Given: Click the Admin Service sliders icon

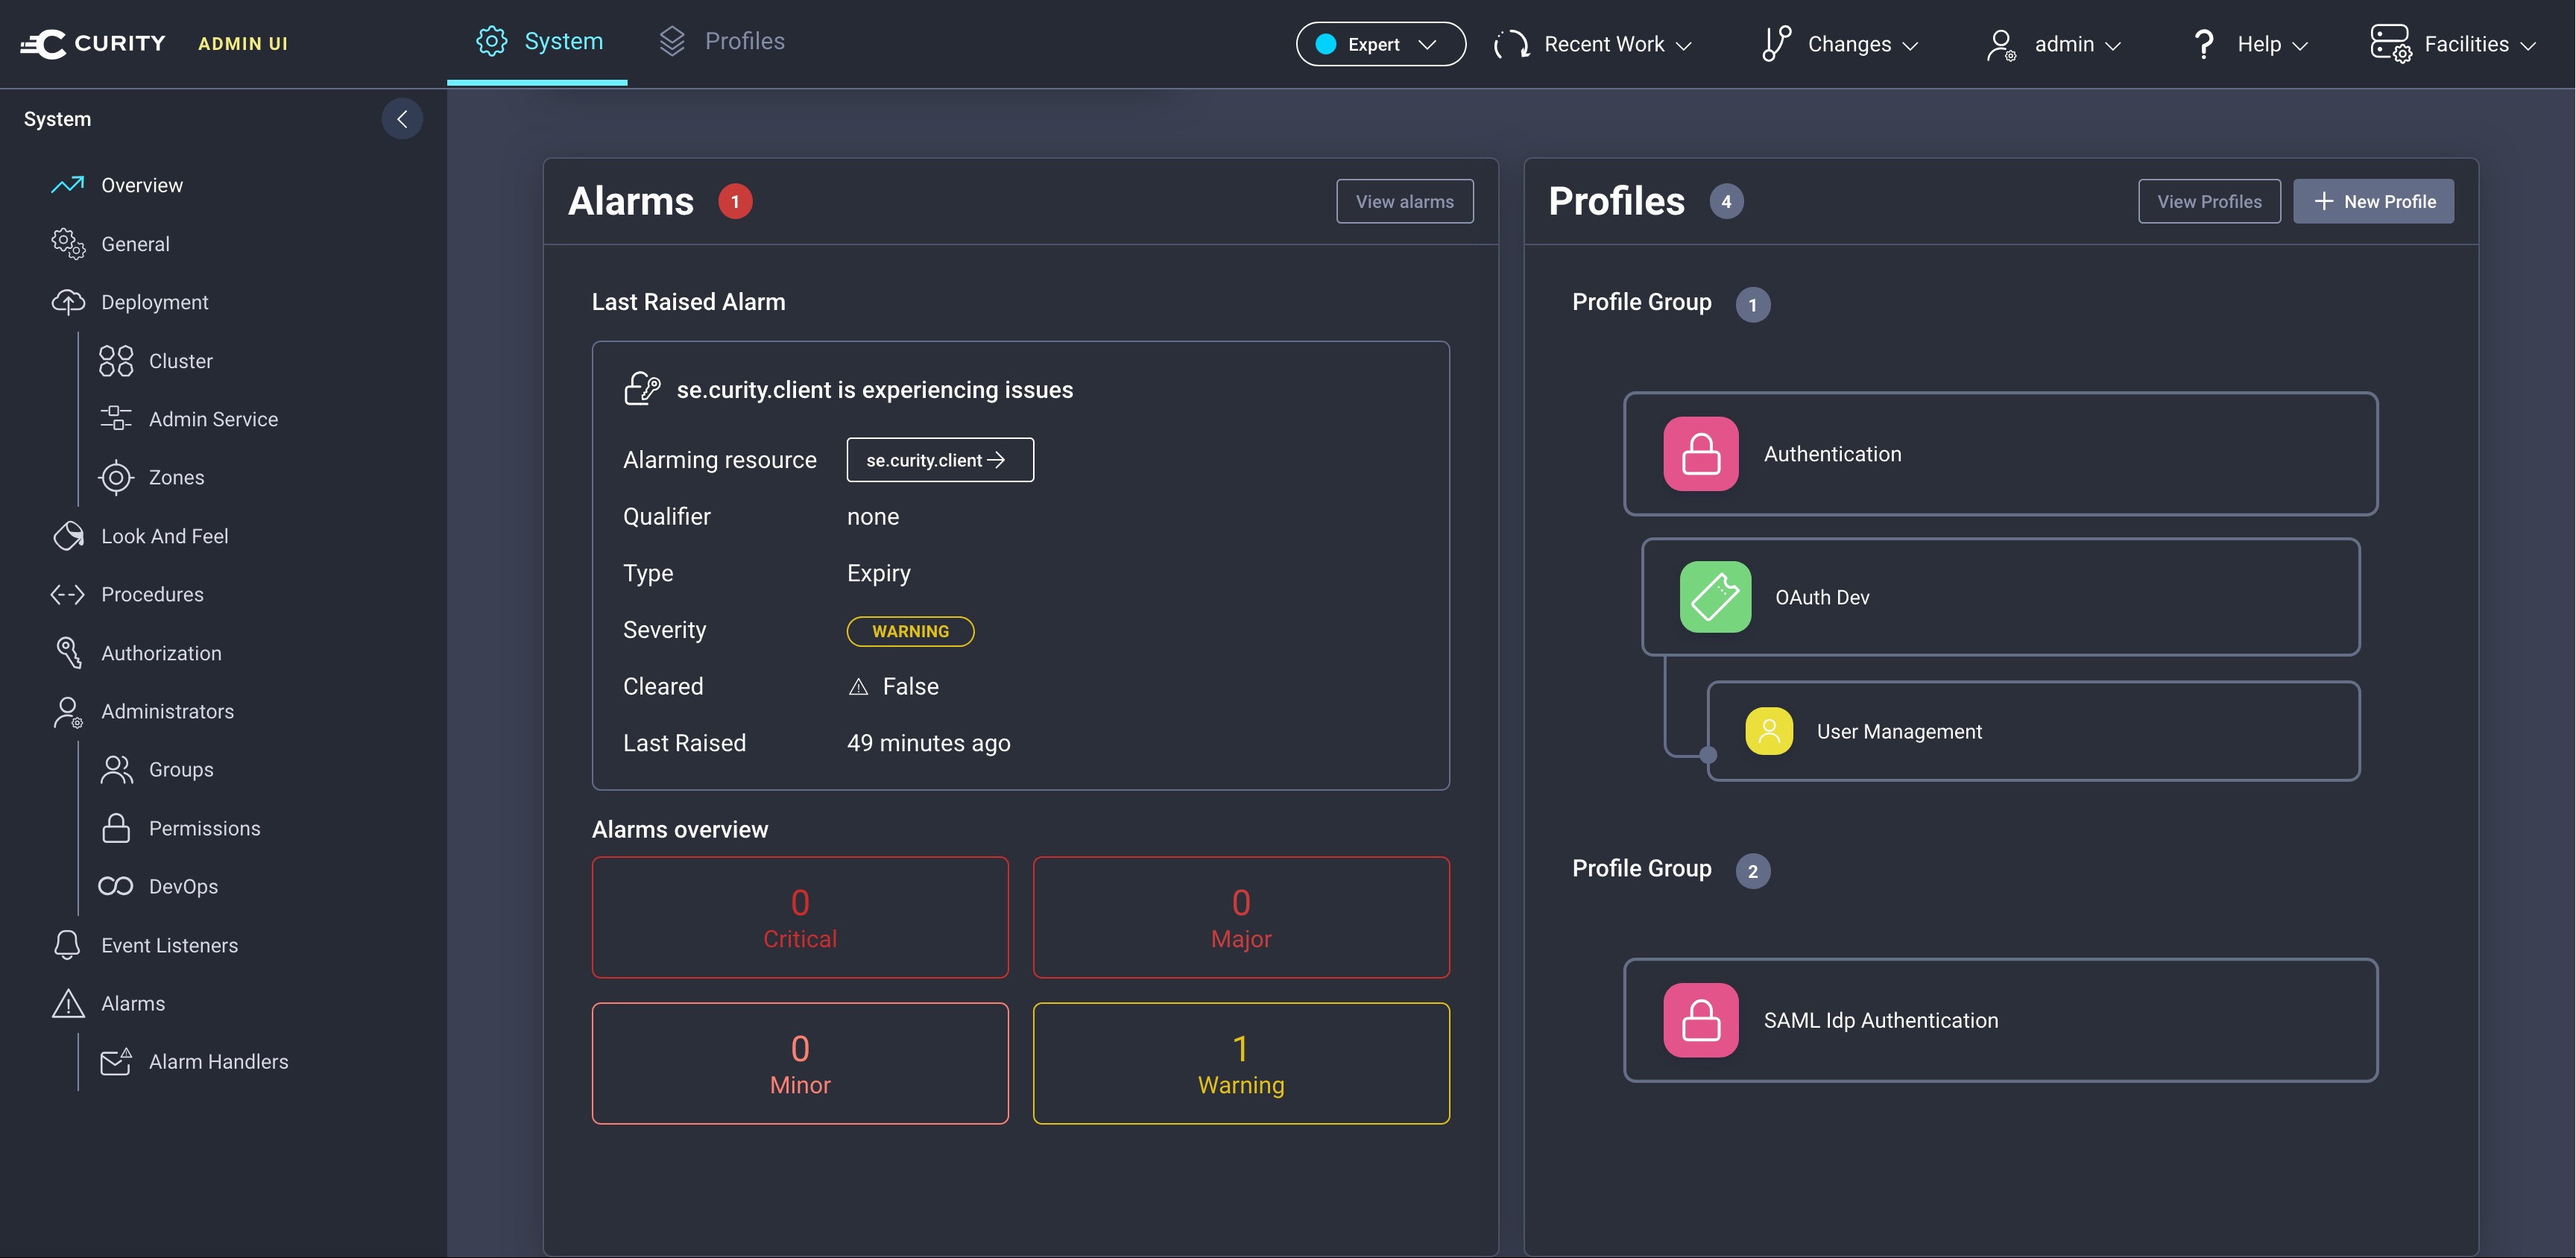Looking at the screenshot, I should [x=116, y=419].
